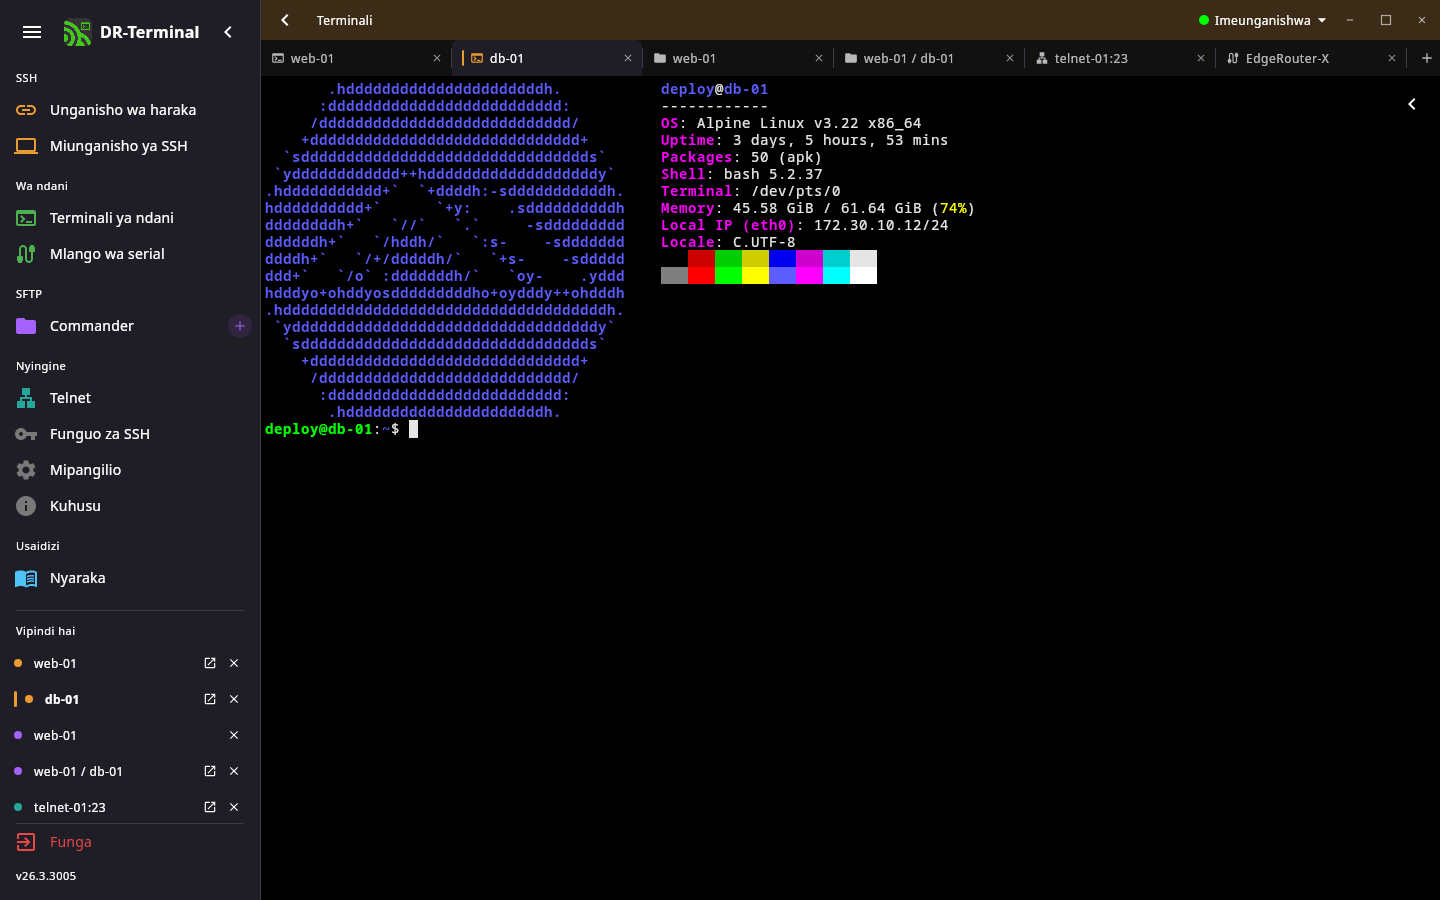Close the db-01 tab
1440x900 pixels.
pyautogui.click(x=628, y=58)
